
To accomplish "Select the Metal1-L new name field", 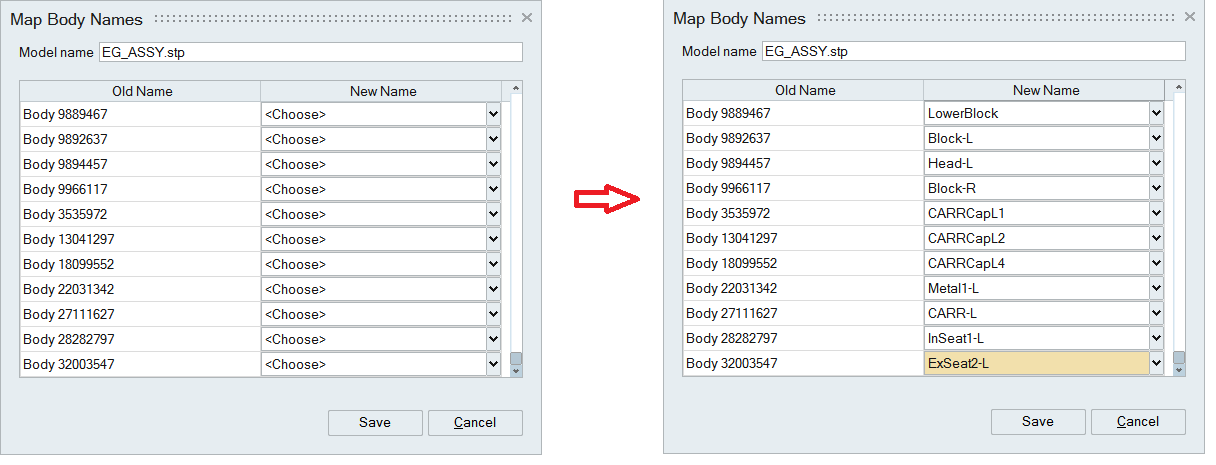I will point(1036,288).
